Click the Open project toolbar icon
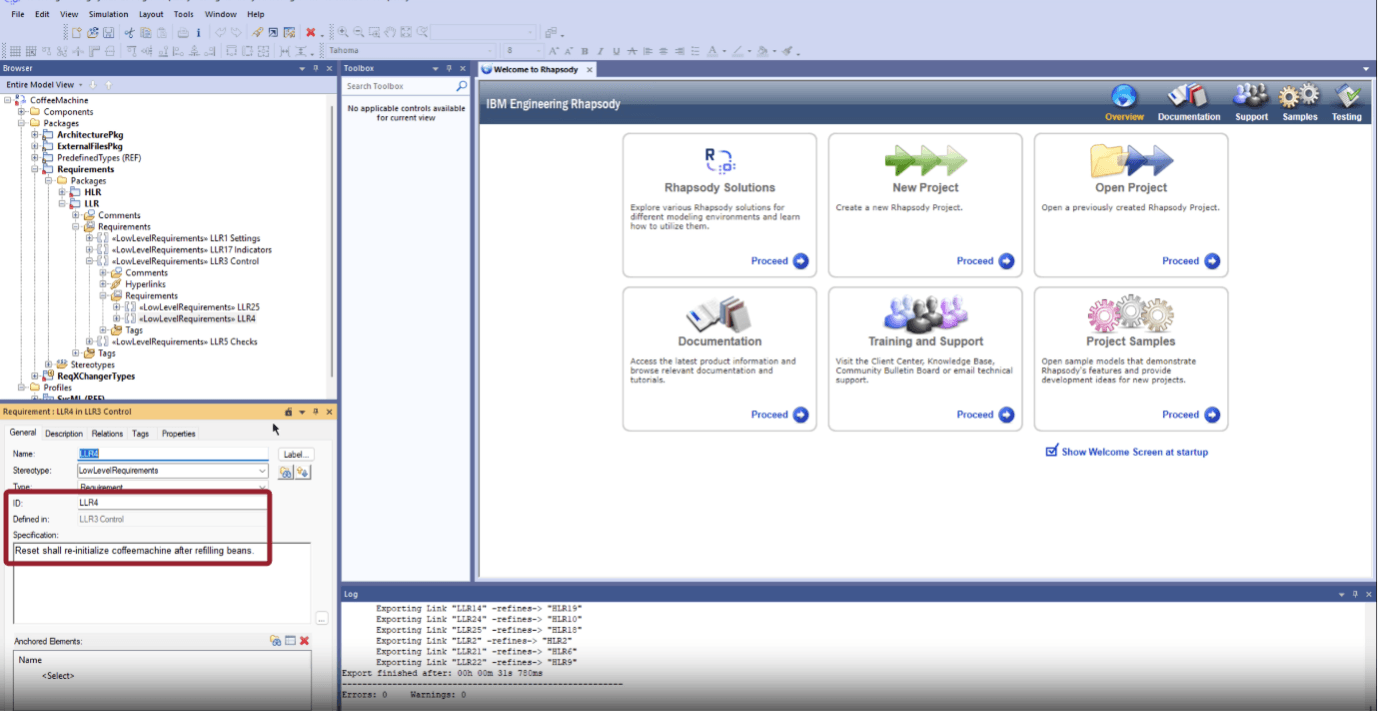 [92, 33]
